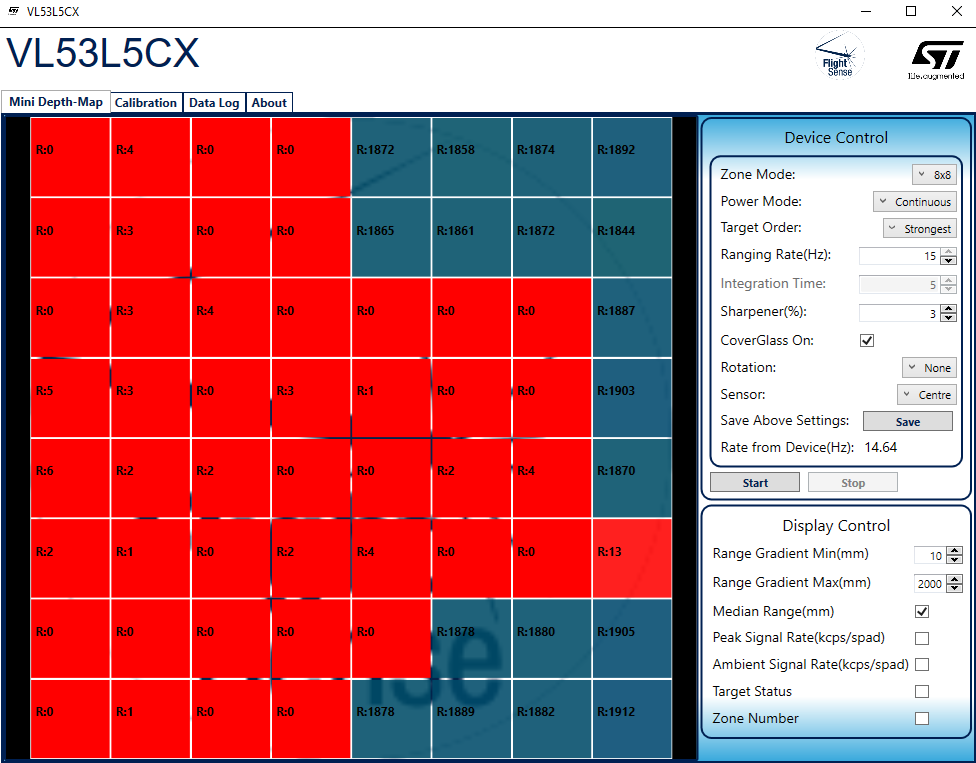The height and width of the screenshot is (763, 976).
Task: Enable Peak Signal Rate(kcps/spad) checkbox
Action: (922, 639)
